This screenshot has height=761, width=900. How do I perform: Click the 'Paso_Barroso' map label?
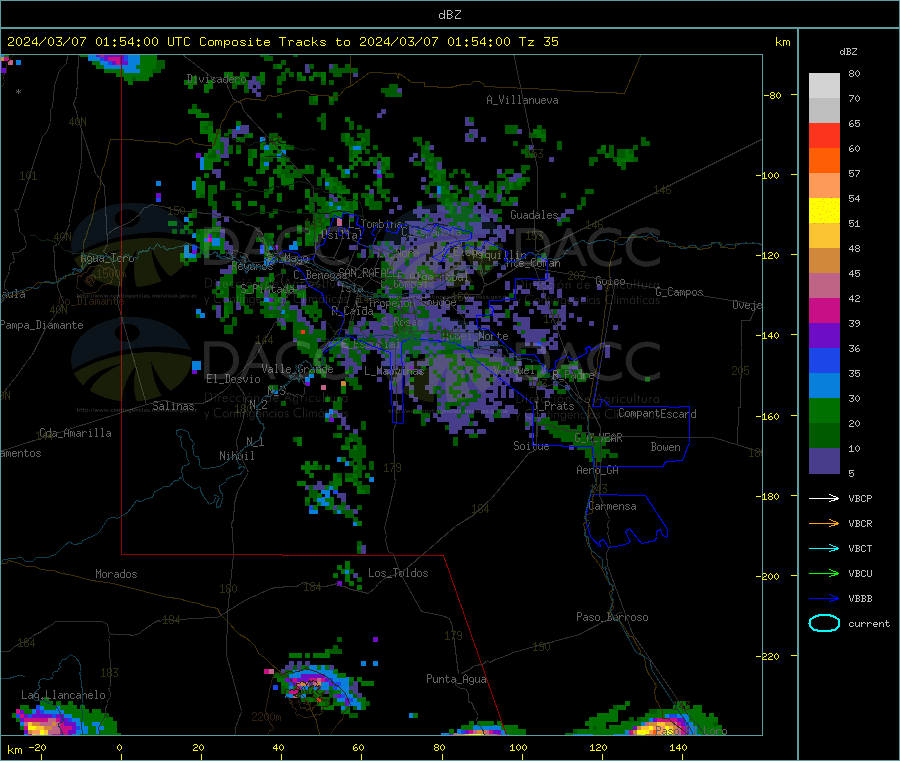coord(612,617)
